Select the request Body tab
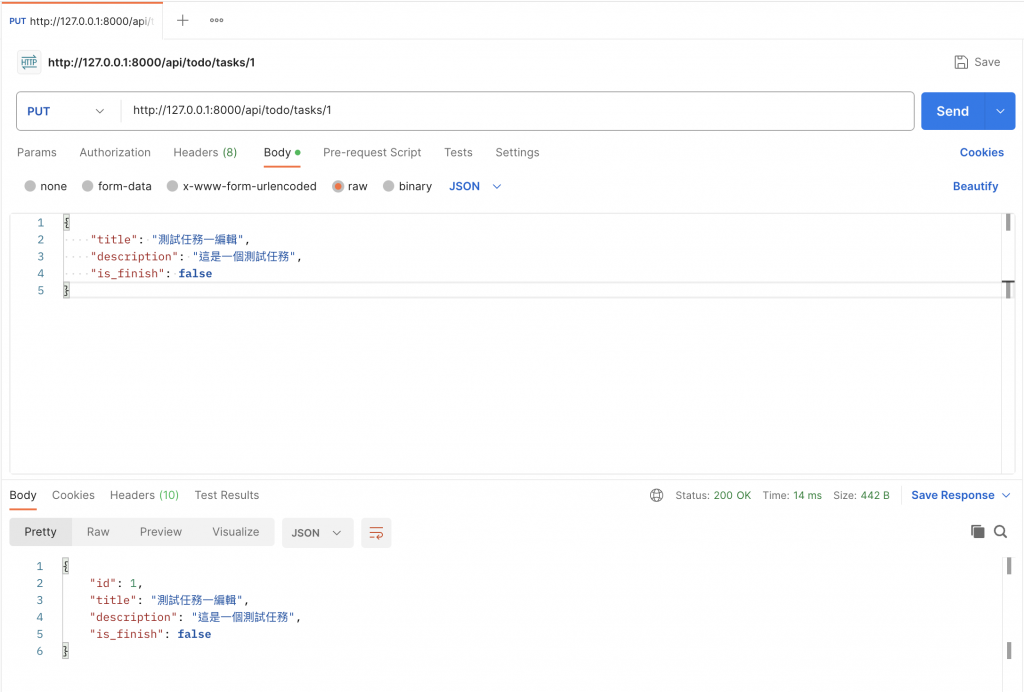This screenshot has width=1024, height=692. 281,152
